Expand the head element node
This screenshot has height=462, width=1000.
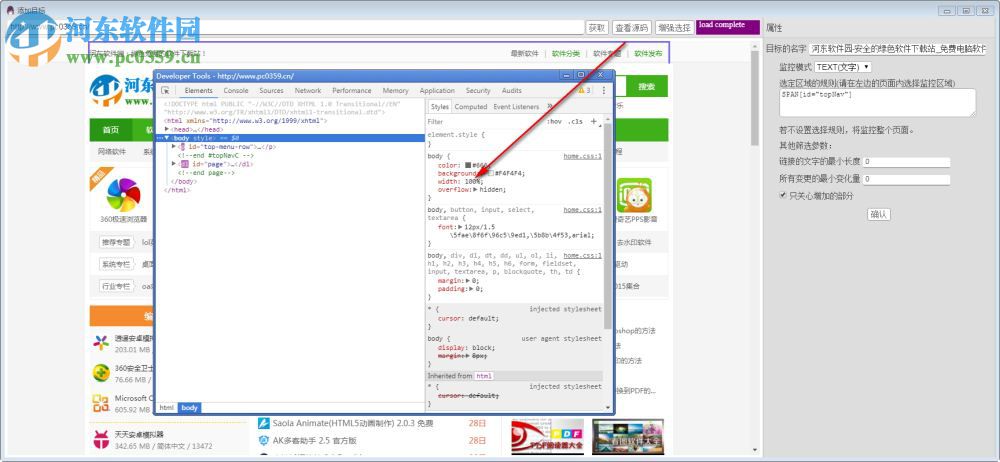tap(167, 129)
